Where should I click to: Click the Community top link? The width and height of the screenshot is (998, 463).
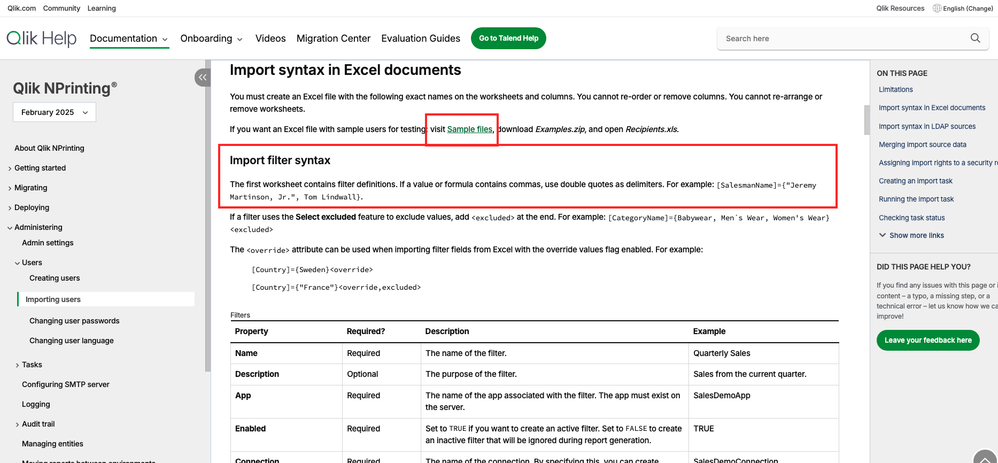pyautogui.click(x=62, y=8)
